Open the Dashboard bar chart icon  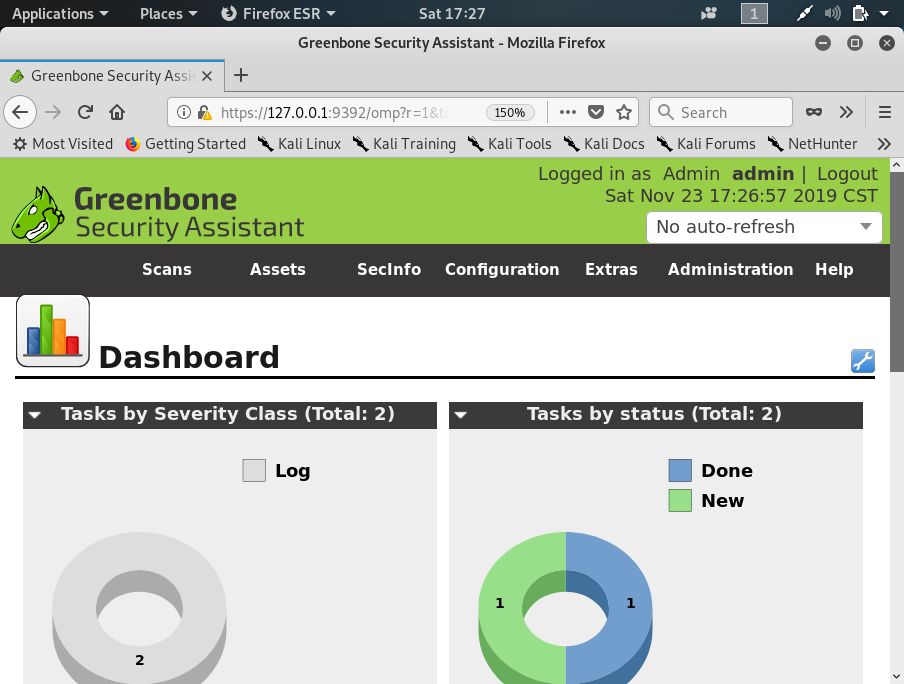click(x=53, y=330)
